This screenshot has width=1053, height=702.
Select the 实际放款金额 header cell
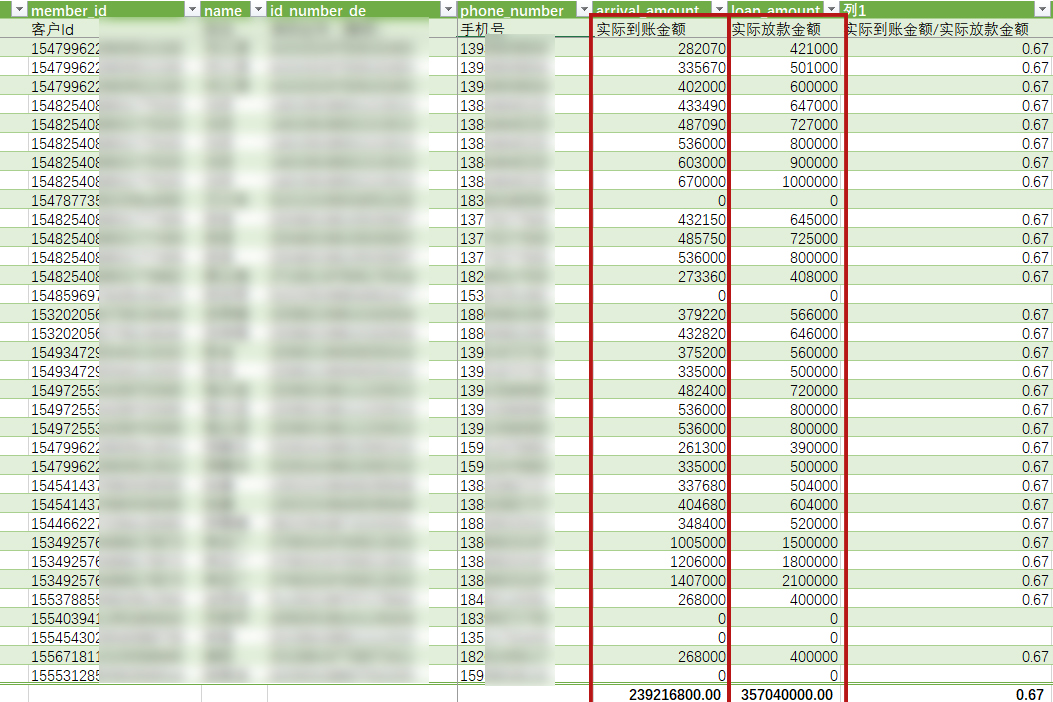pos(785,29)
